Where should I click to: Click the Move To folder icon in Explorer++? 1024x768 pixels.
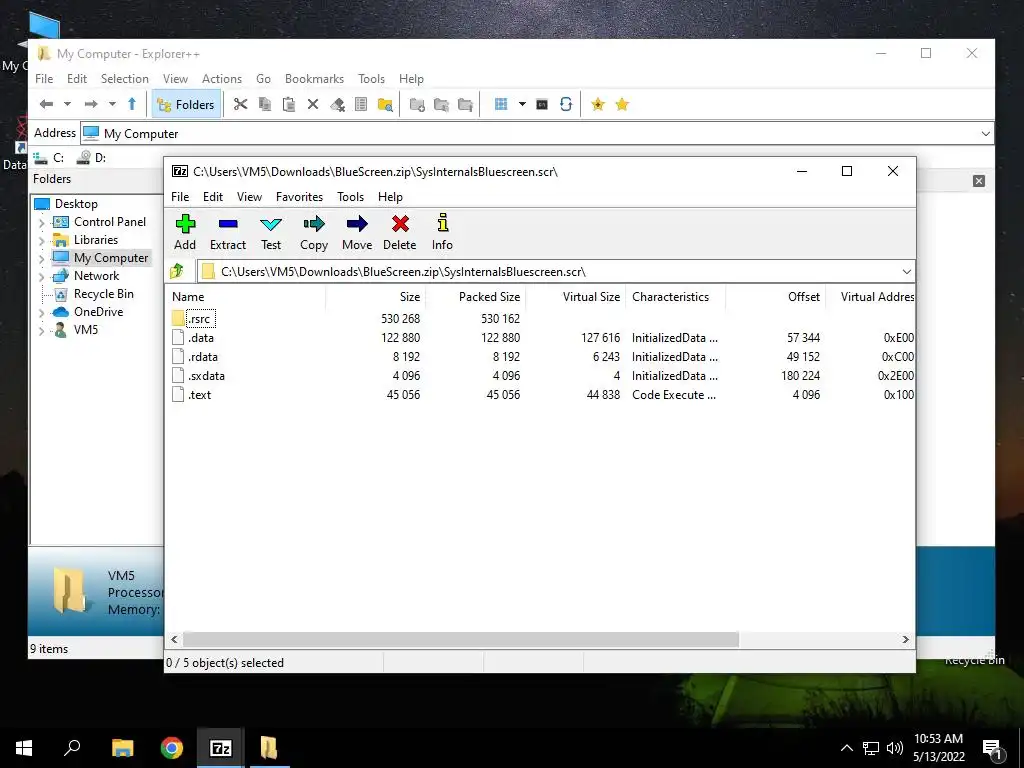(x=465, y=104)
